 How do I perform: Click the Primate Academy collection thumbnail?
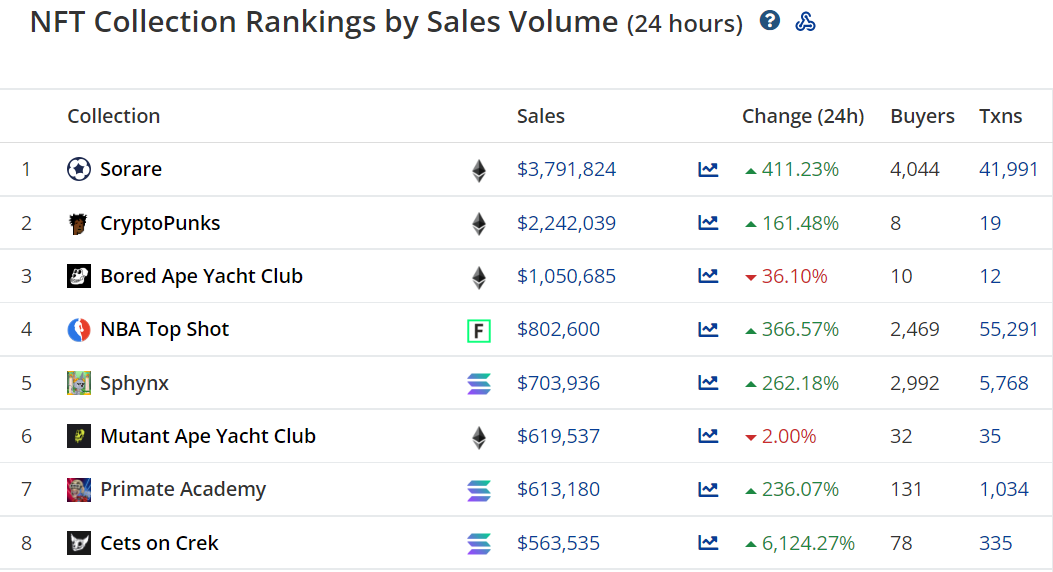click(79, 490)
